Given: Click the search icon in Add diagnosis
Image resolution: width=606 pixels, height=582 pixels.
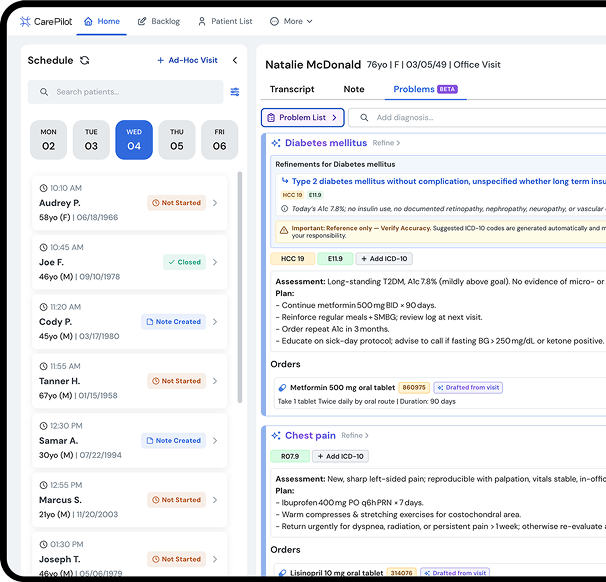Looking at the screenshot, I should click(x=364, y=117).
